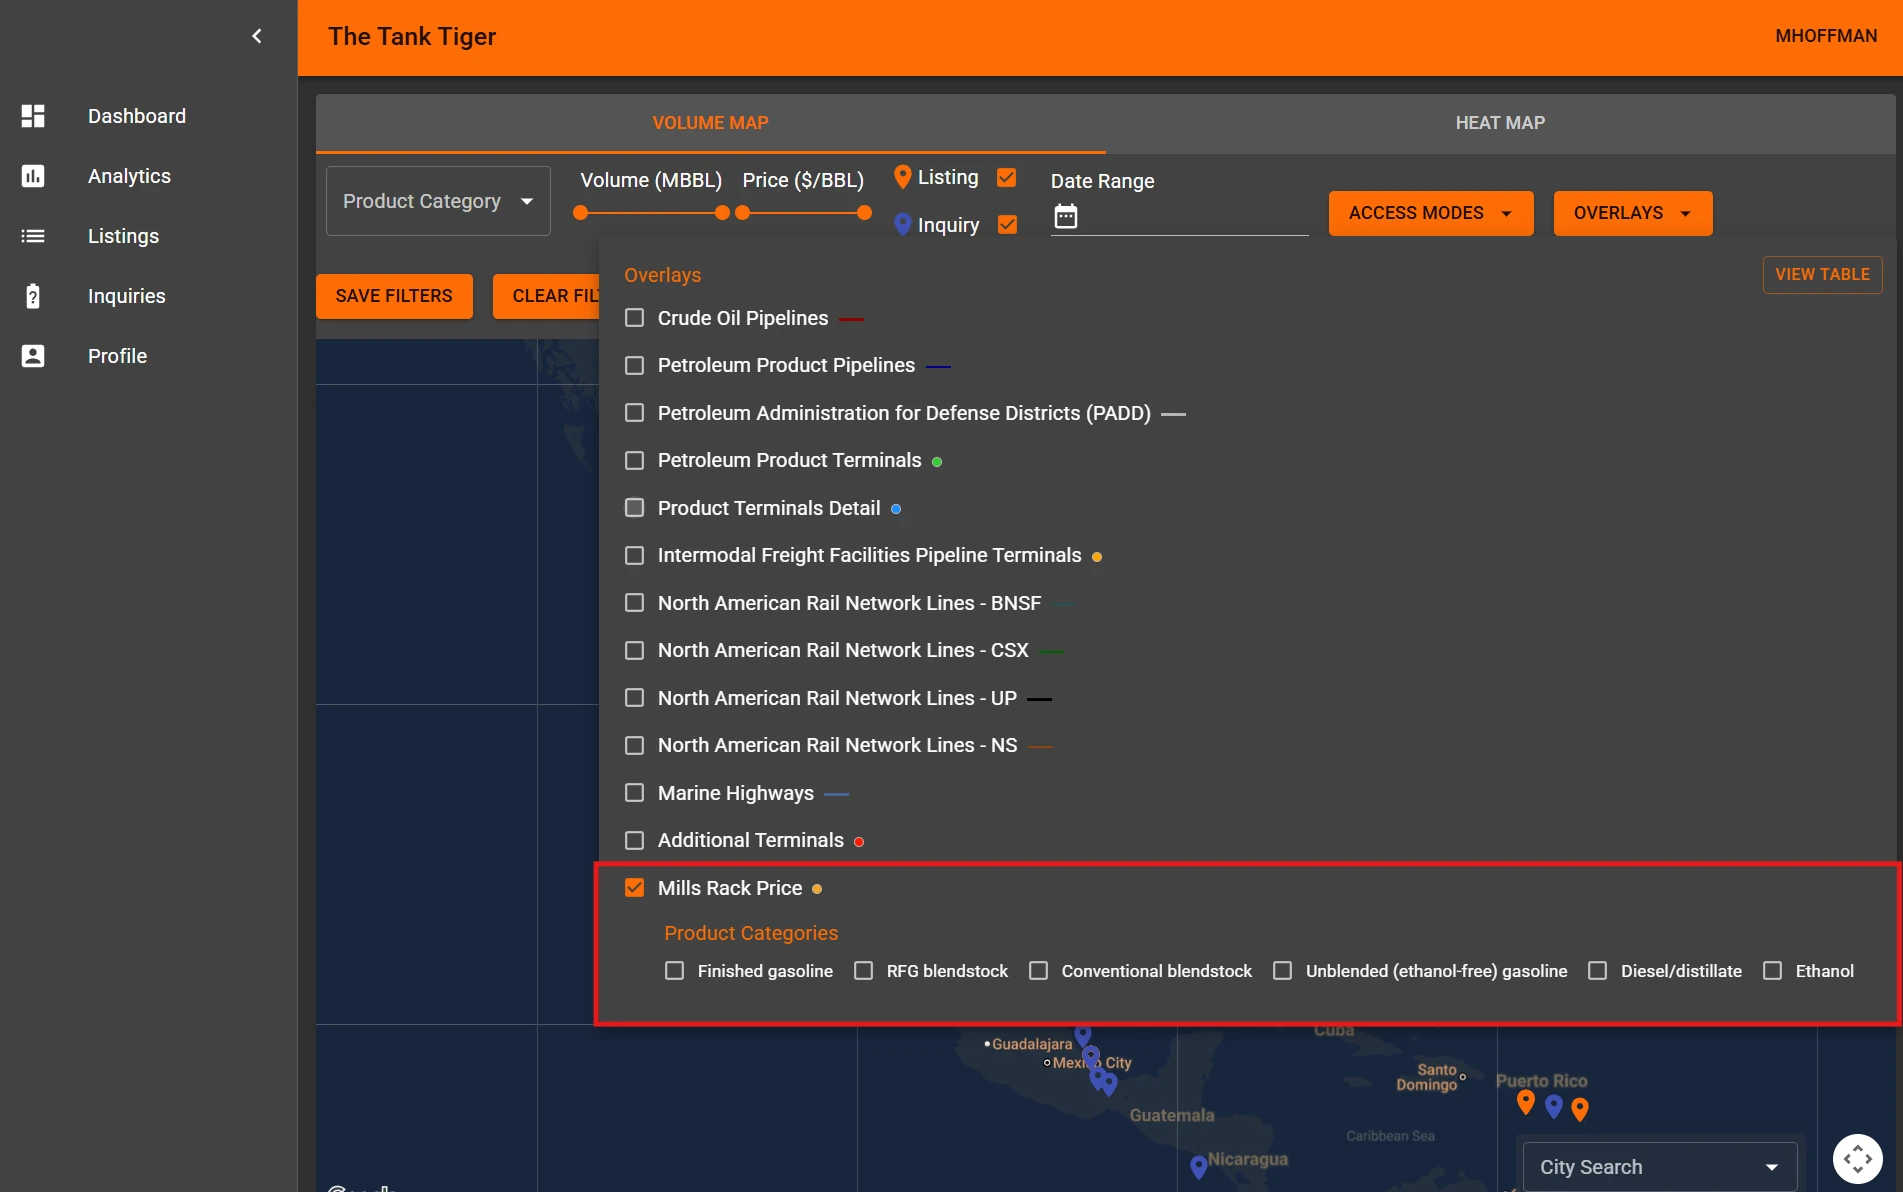Uncheck the Mills Rack Price overlay

634,888
